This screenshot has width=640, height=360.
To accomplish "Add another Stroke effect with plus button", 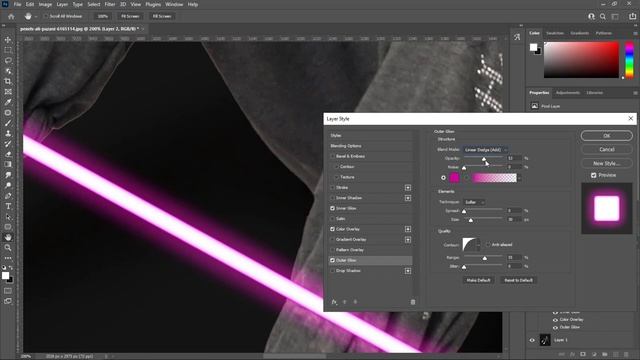I will [x=408, y=187].
